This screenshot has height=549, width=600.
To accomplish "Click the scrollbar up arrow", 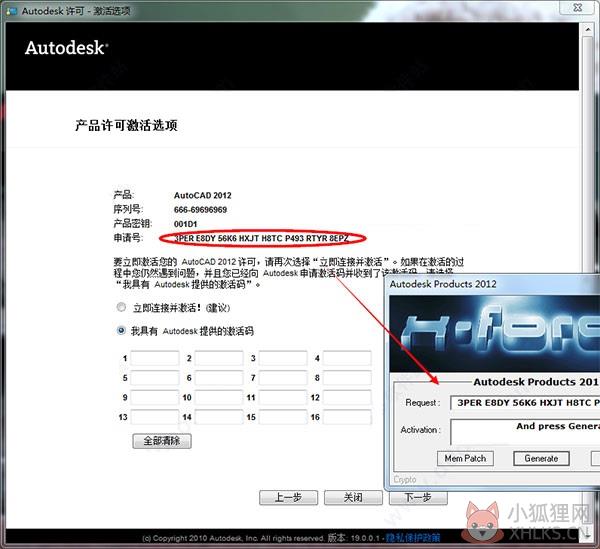I will point(588,29).
